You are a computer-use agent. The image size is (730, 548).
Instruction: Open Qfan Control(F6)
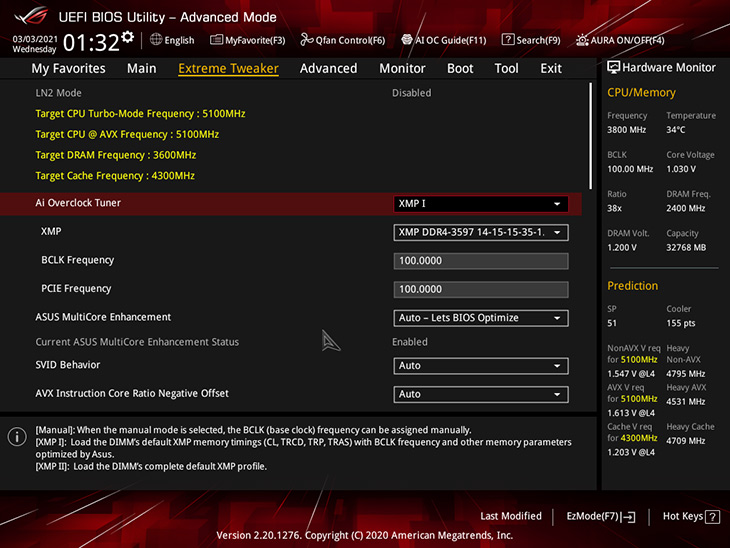tap(343, 40)
